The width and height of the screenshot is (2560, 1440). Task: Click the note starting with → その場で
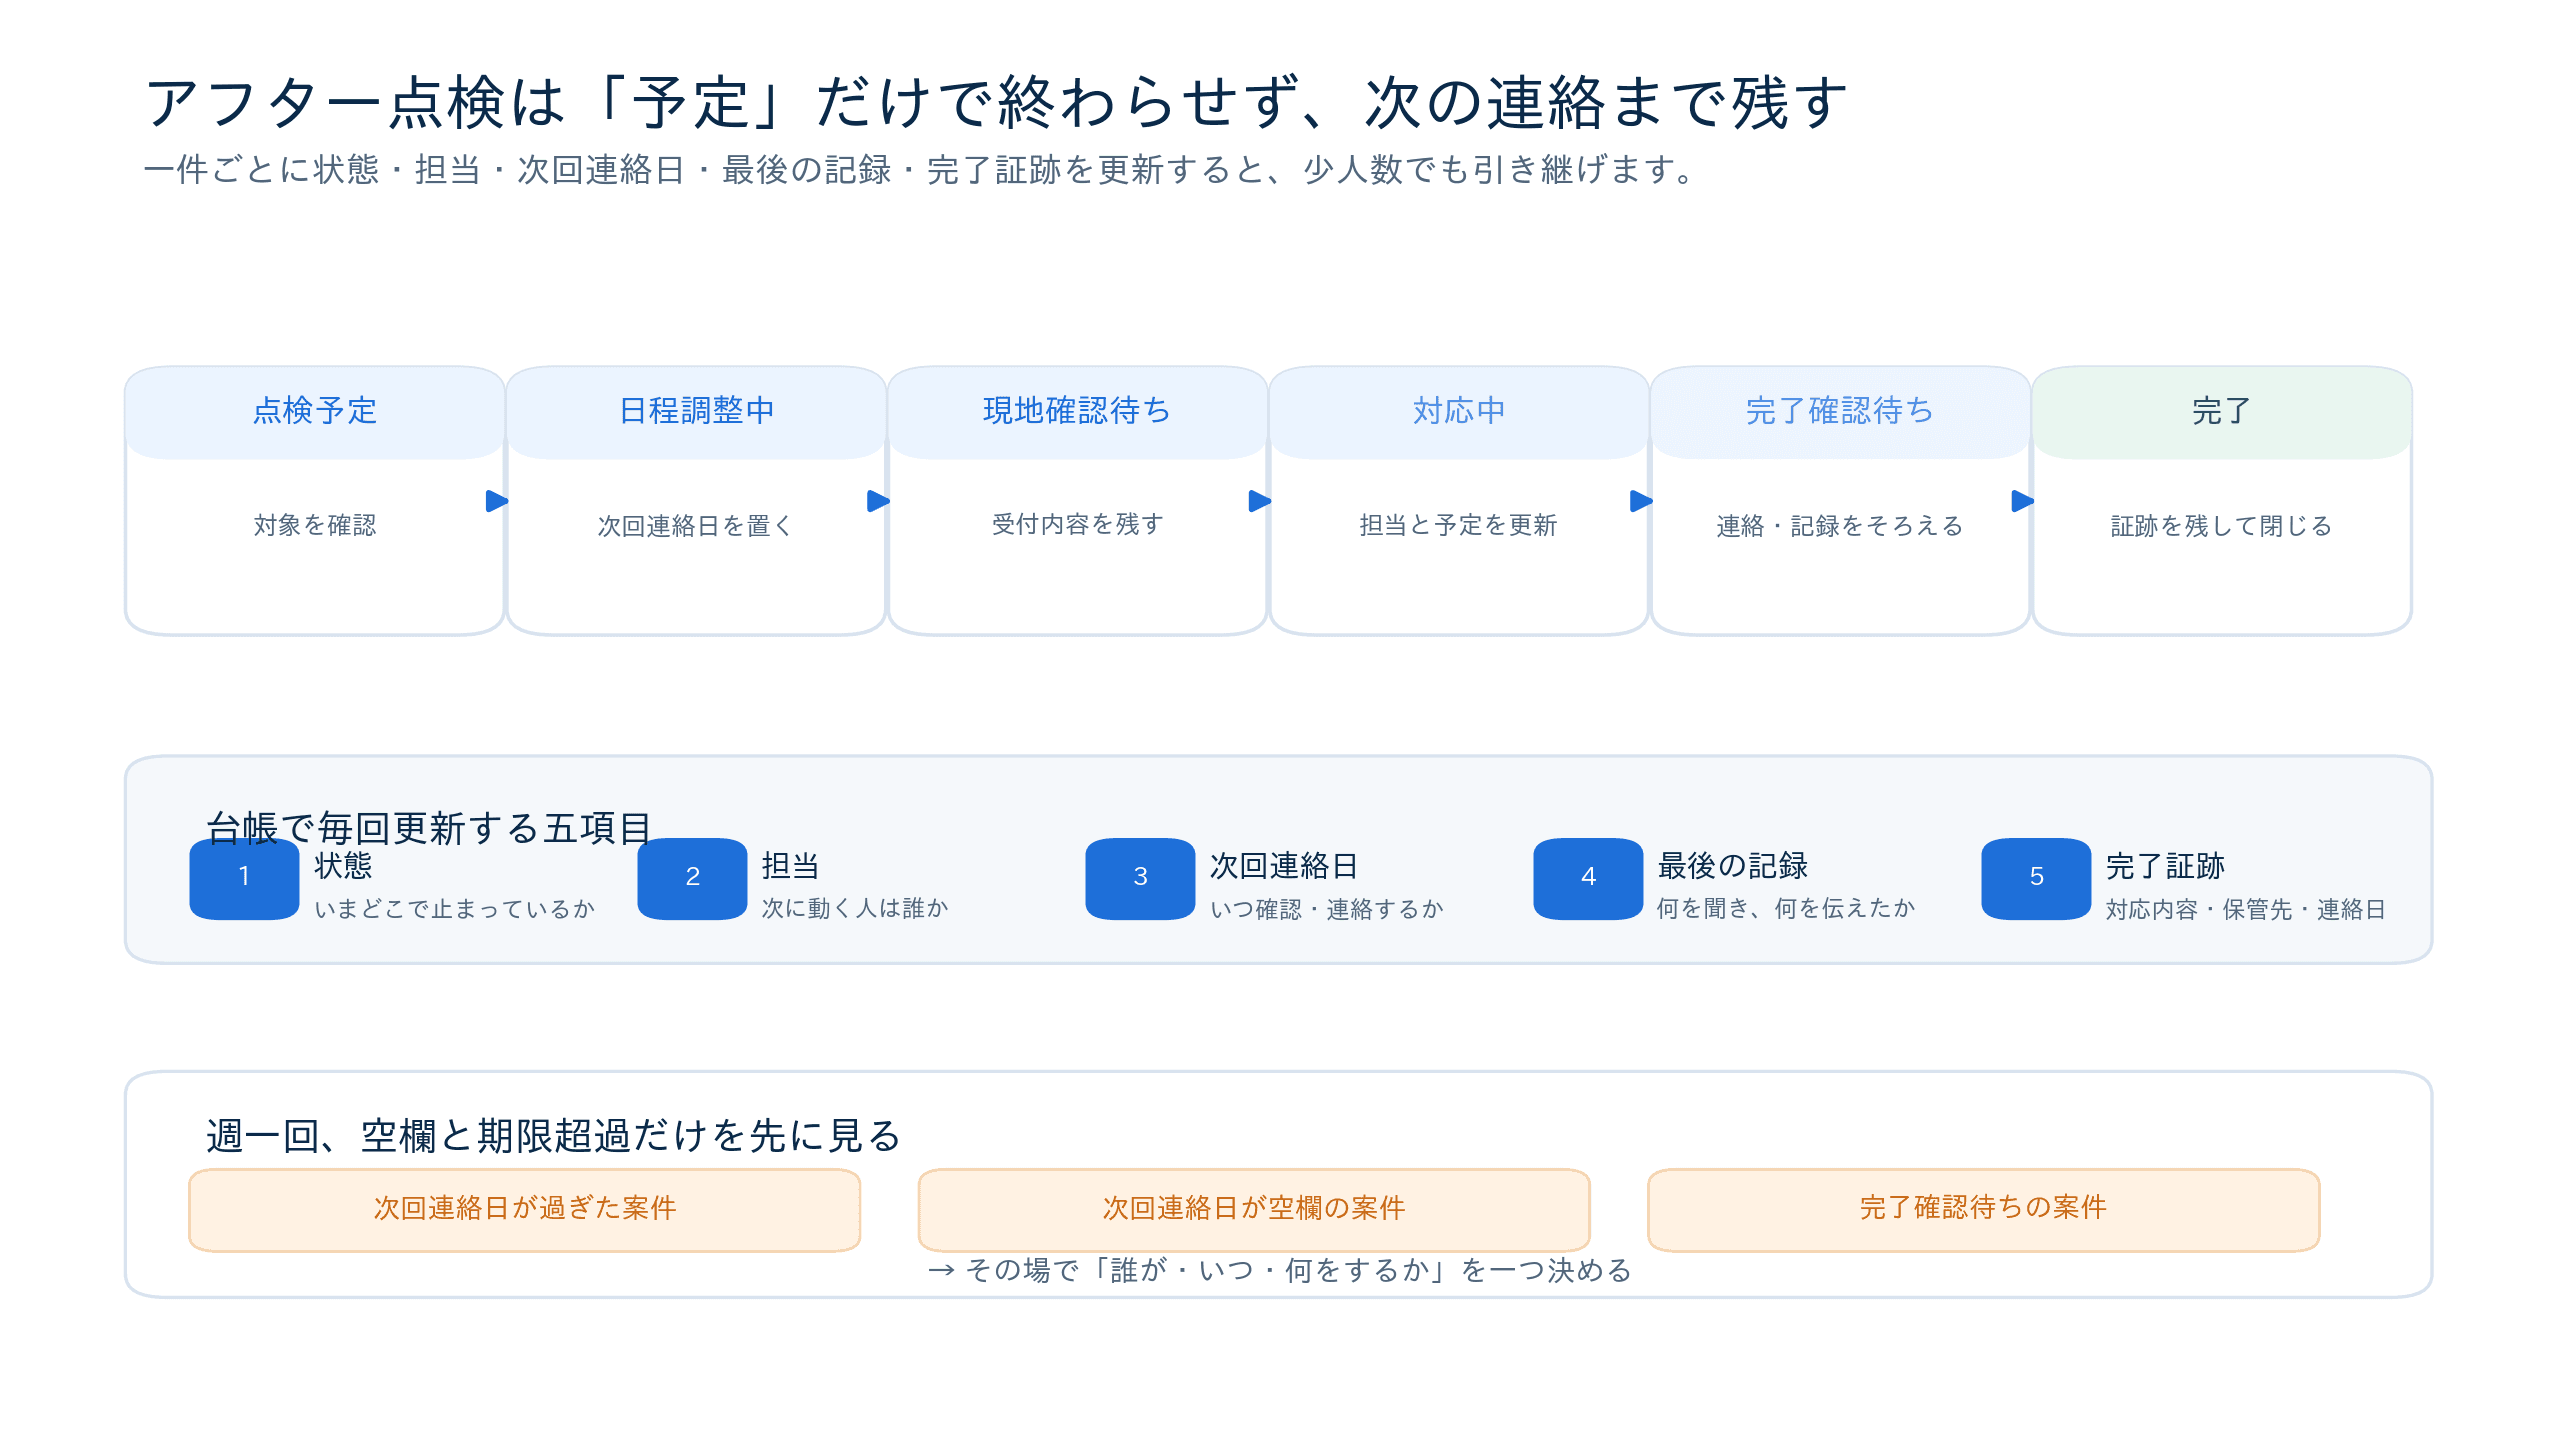(1280, 1270)
